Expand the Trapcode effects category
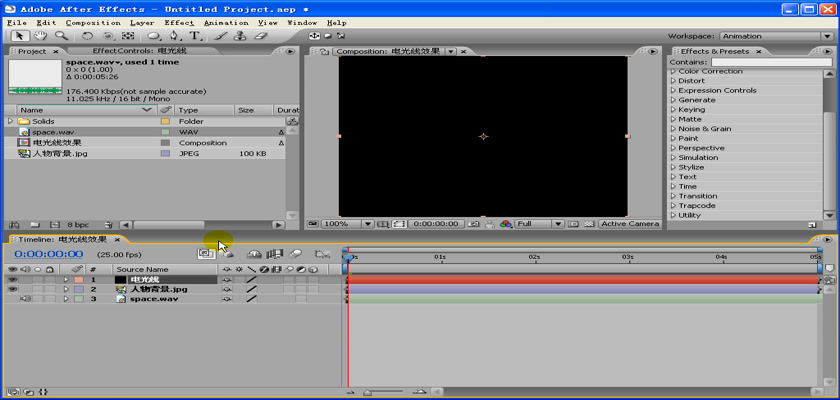The width and height of the screenshot is (840, 400). (674, 206)
